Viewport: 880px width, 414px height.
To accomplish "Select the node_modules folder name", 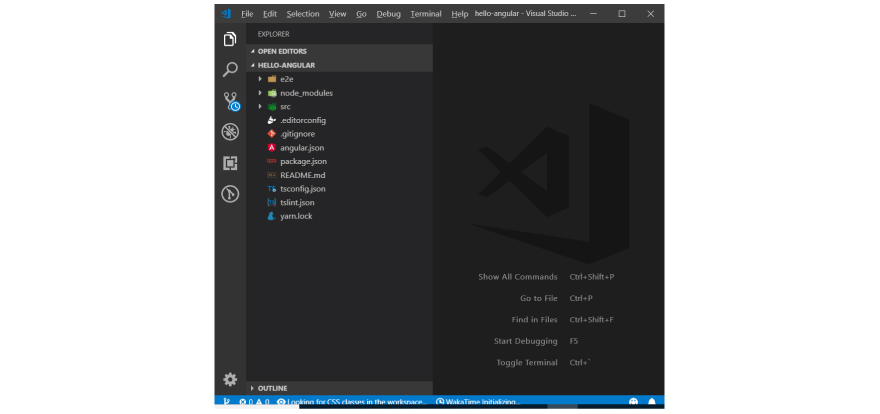I will (x=306, y=93).
